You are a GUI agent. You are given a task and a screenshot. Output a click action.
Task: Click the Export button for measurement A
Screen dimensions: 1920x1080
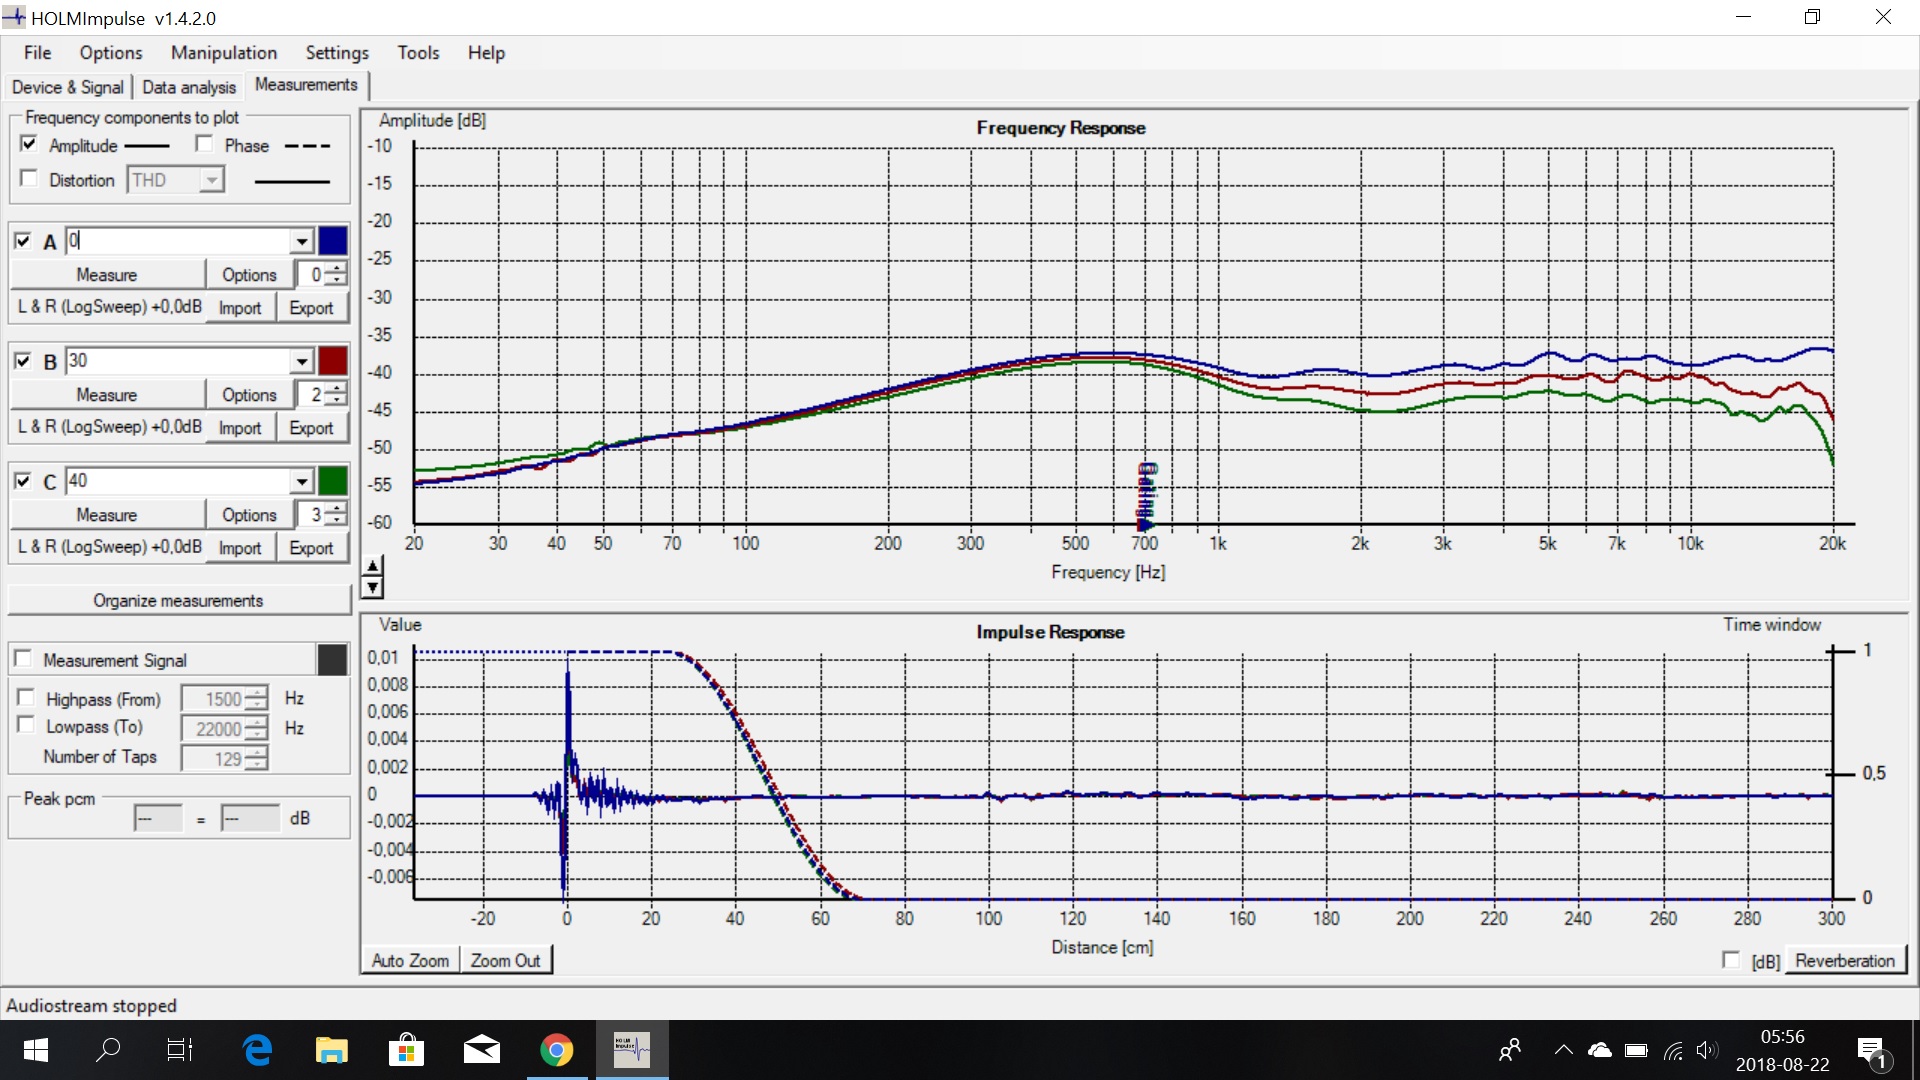pyautogui.click(x=310, y=307)
